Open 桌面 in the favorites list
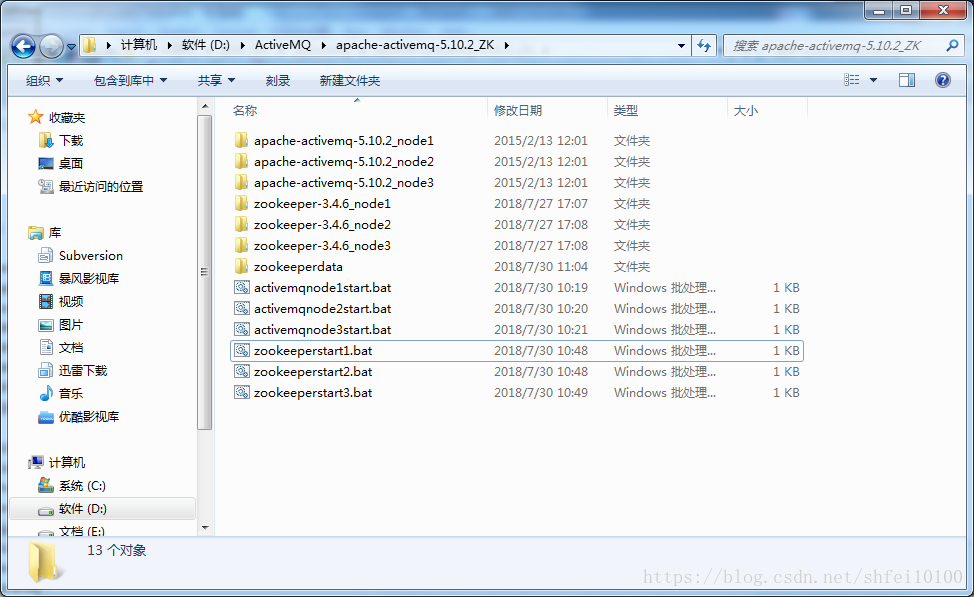Image resolution: width=974 pixels, height=597 pixels. click(x=71, y=163)
